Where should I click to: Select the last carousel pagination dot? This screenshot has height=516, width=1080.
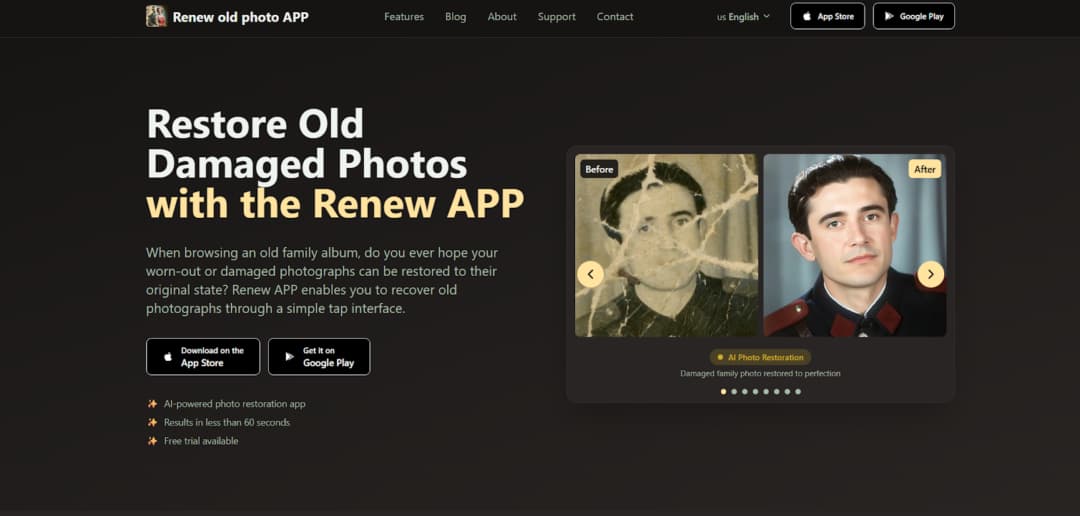(798, 391)
